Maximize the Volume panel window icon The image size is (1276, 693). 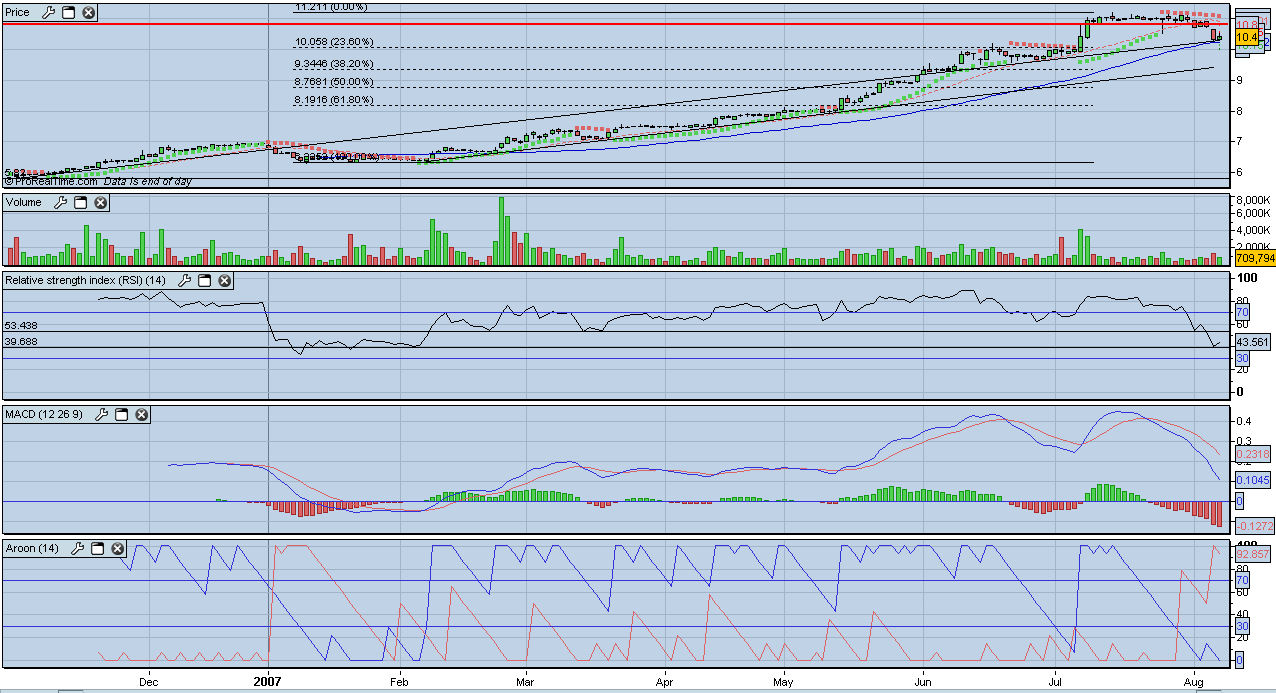[80, 203]
